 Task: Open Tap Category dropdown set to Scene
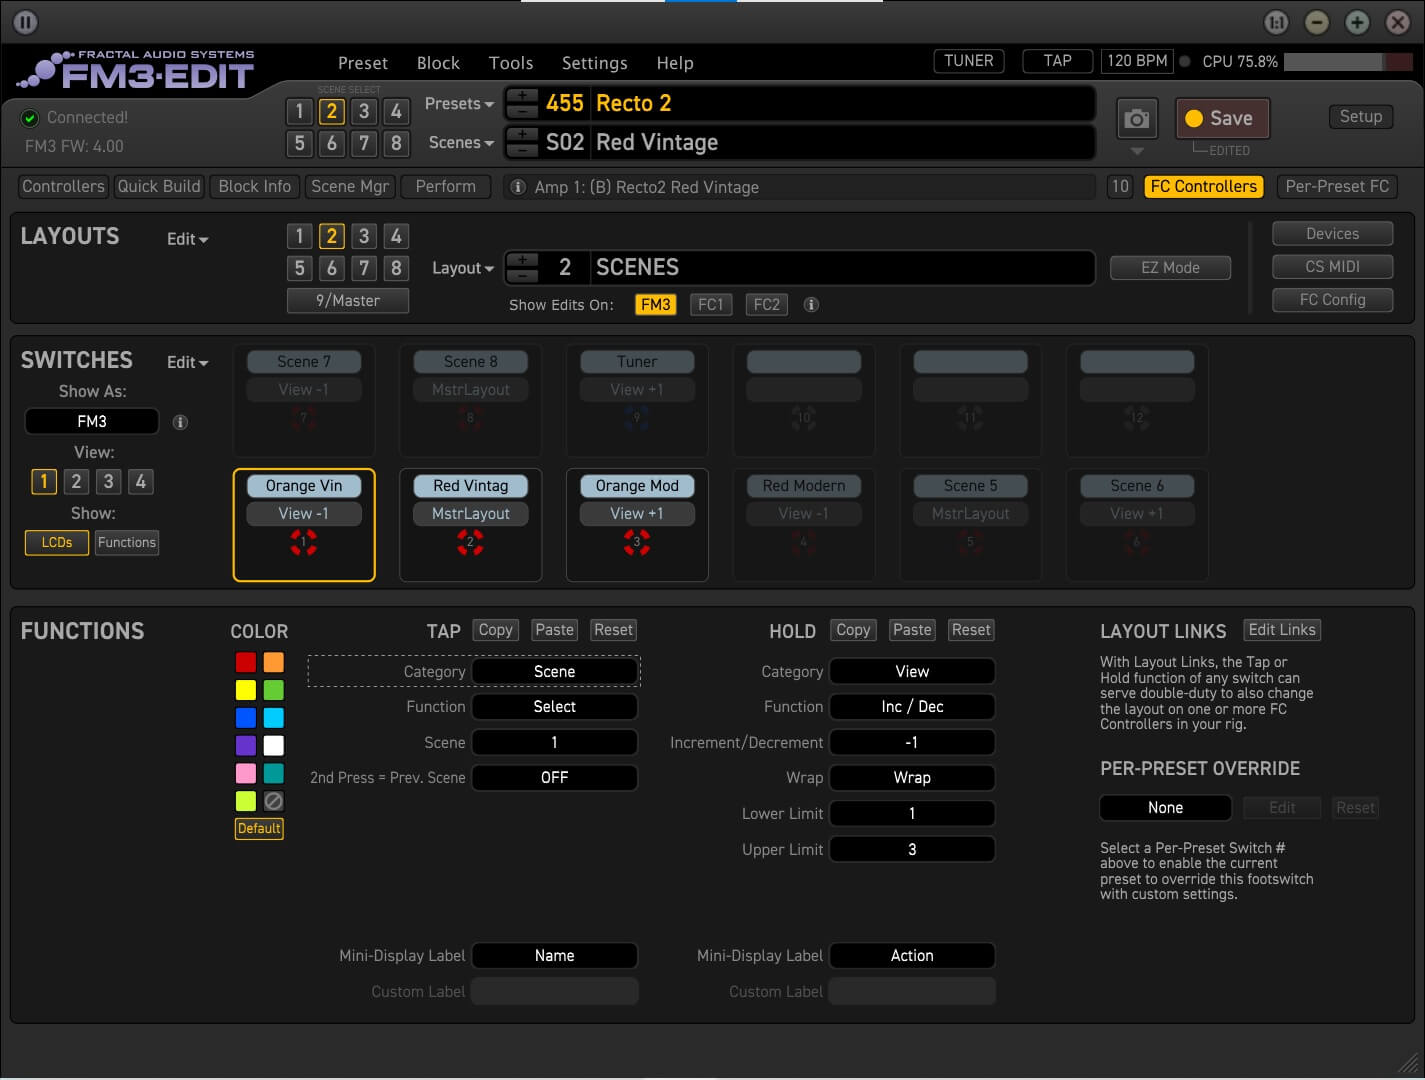tap(554, 671)
